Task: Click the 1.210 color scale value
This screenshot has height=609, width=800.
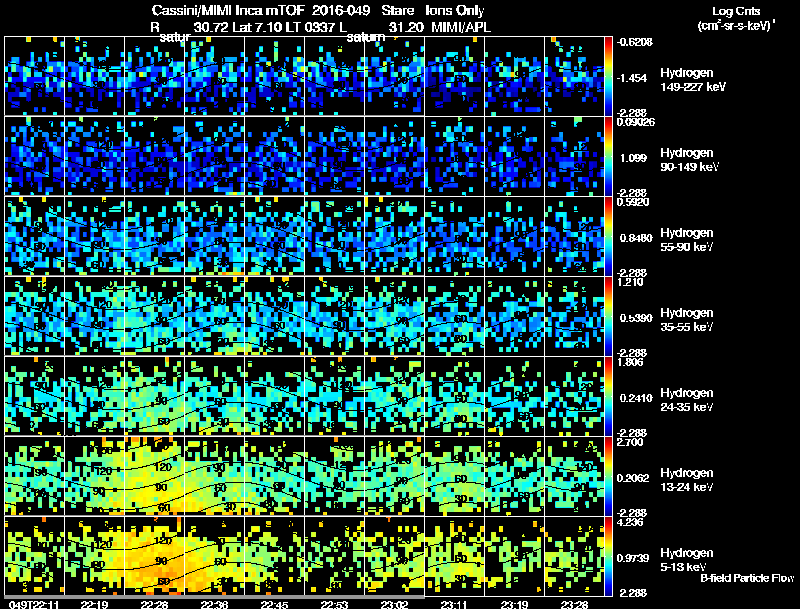Action: point(631,283)
